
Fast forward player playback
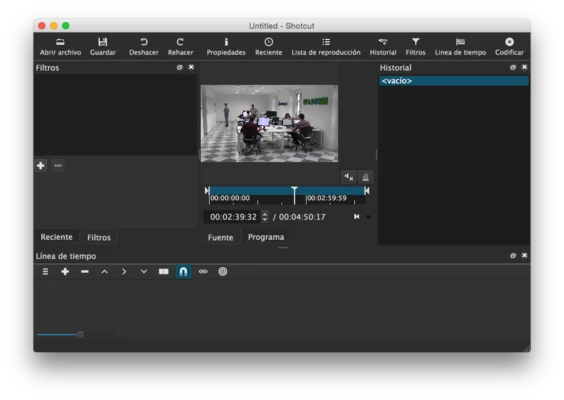[369, 217]
